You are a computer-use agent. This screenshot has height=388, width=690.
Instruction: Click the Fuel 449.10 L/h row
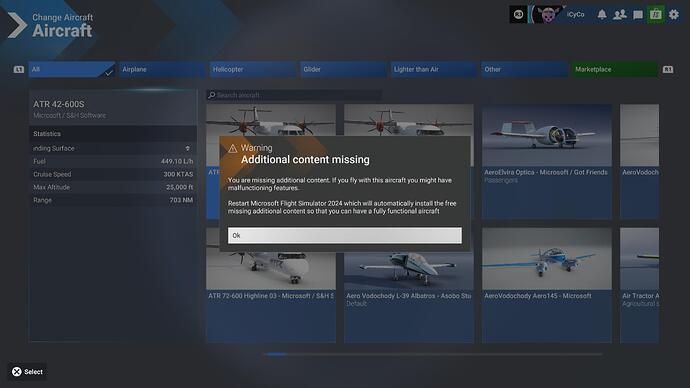point(113,161)
